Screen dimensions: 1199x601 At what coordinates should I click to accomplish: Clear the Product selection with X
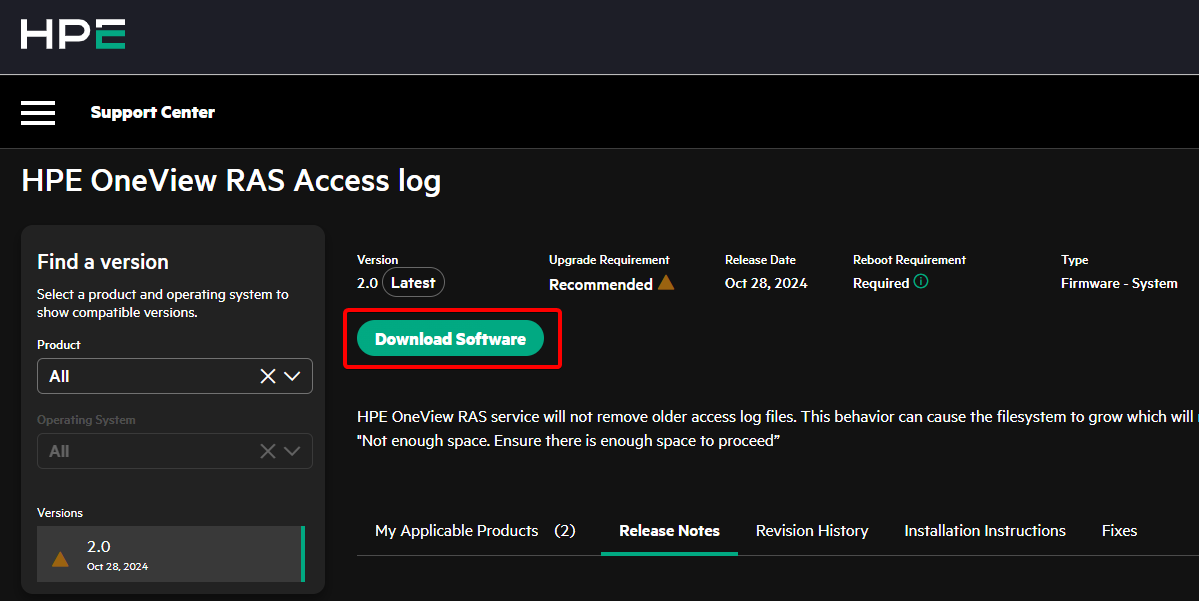[268, 376]
